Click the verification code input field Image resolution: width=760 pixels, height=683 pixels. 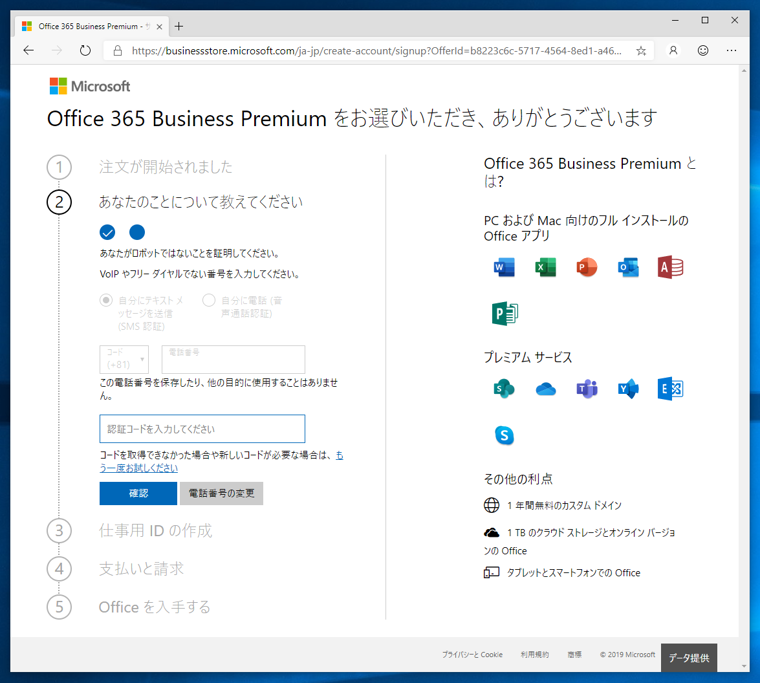click(x=202, y=429)
